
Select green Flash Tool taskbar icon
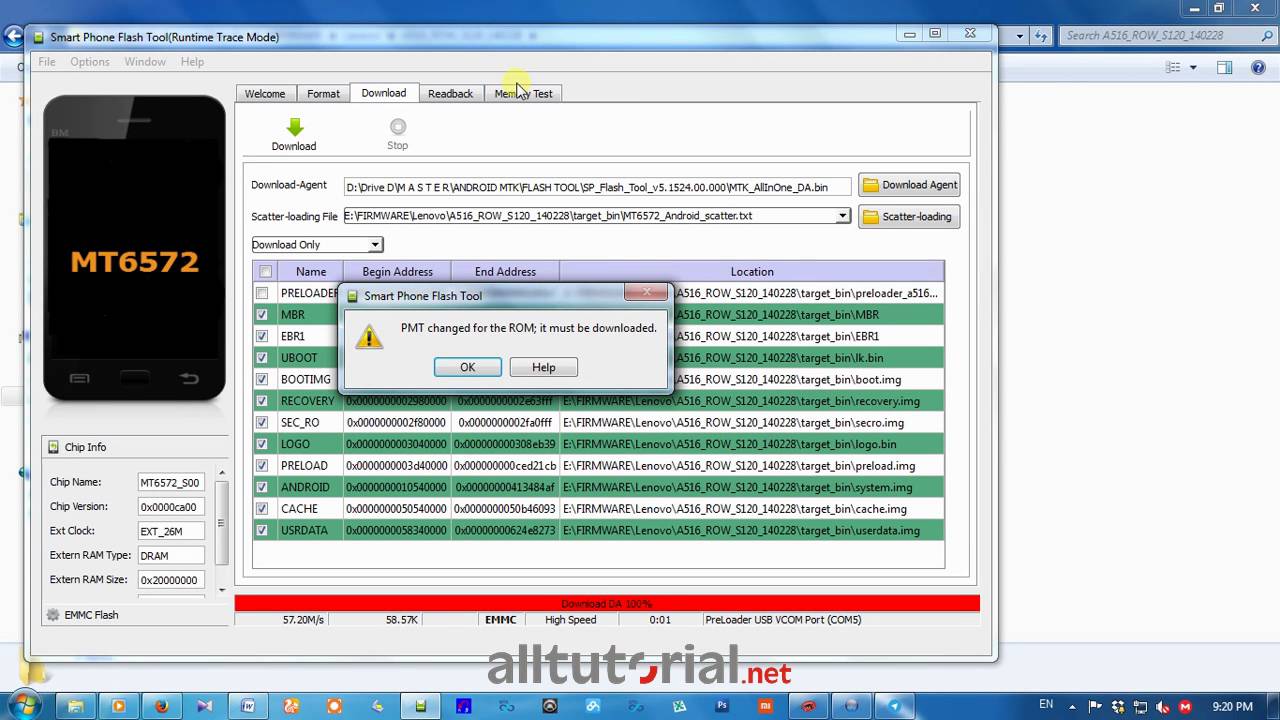[421, 706]
